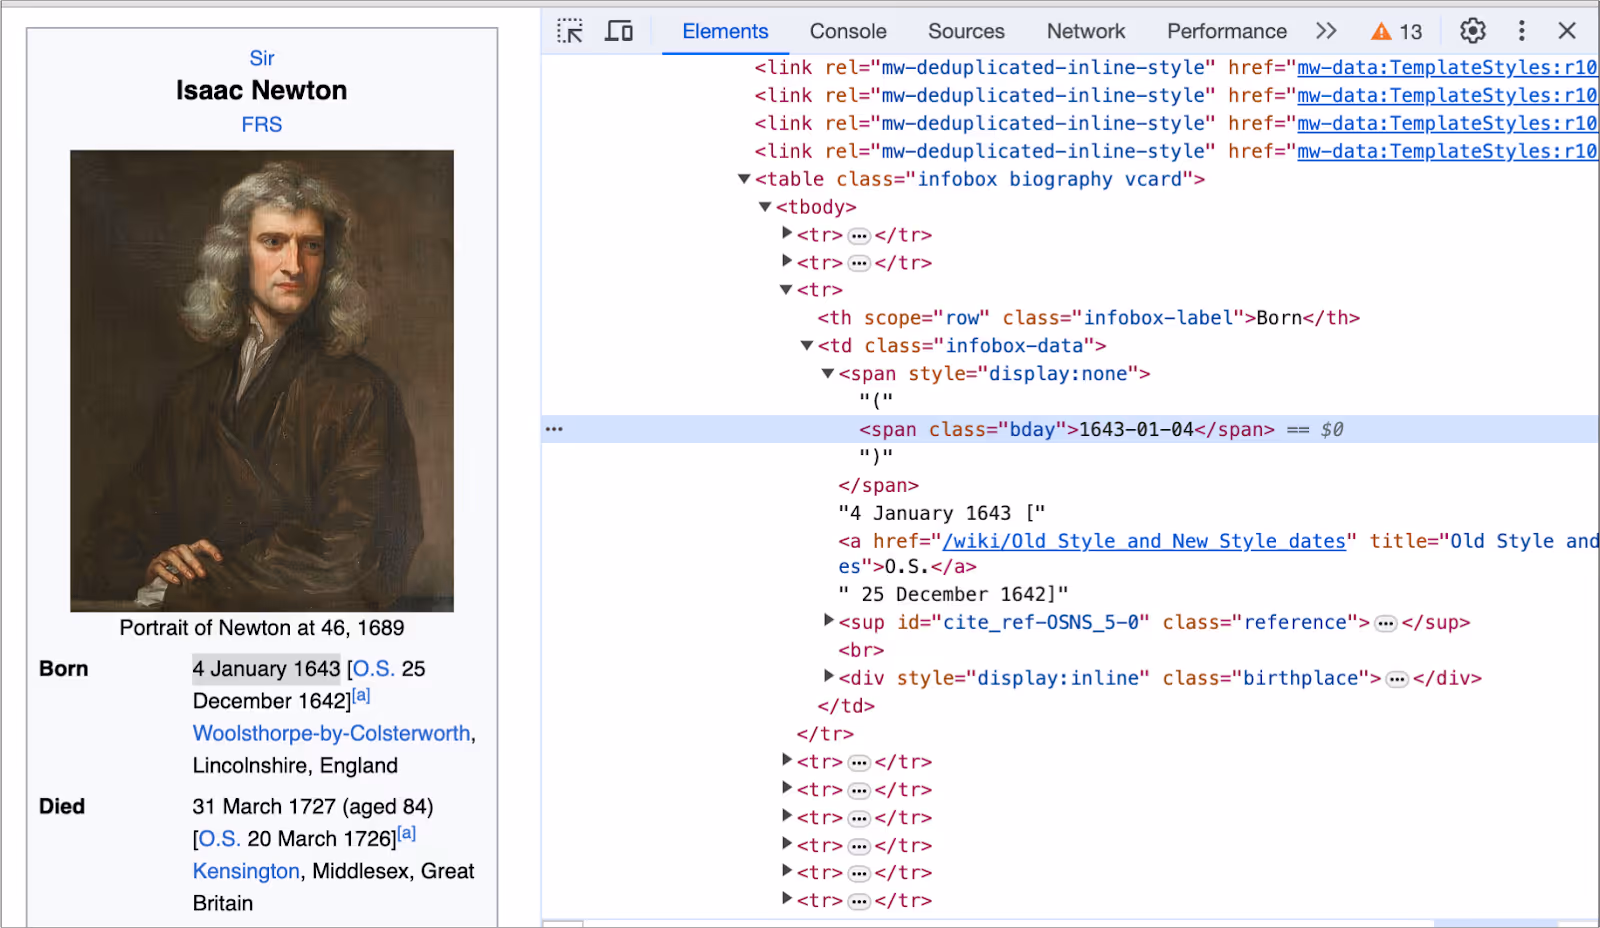Click the Isaac Newton heading in infobox

(262, 90)
